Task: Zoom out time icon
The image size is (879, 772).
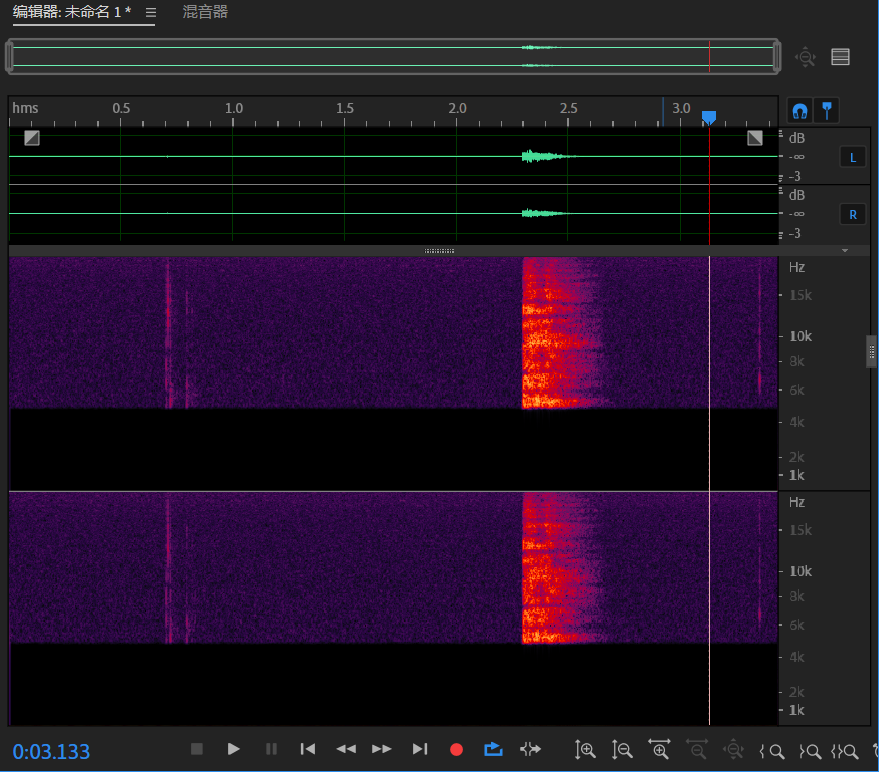Action: 697,750
